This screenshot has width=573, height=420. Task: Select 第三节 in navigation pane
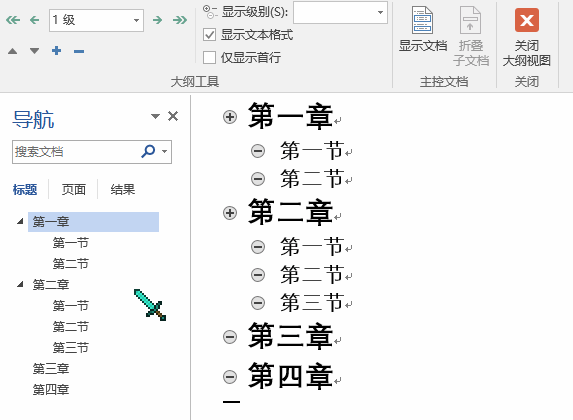tap(71, 348)
